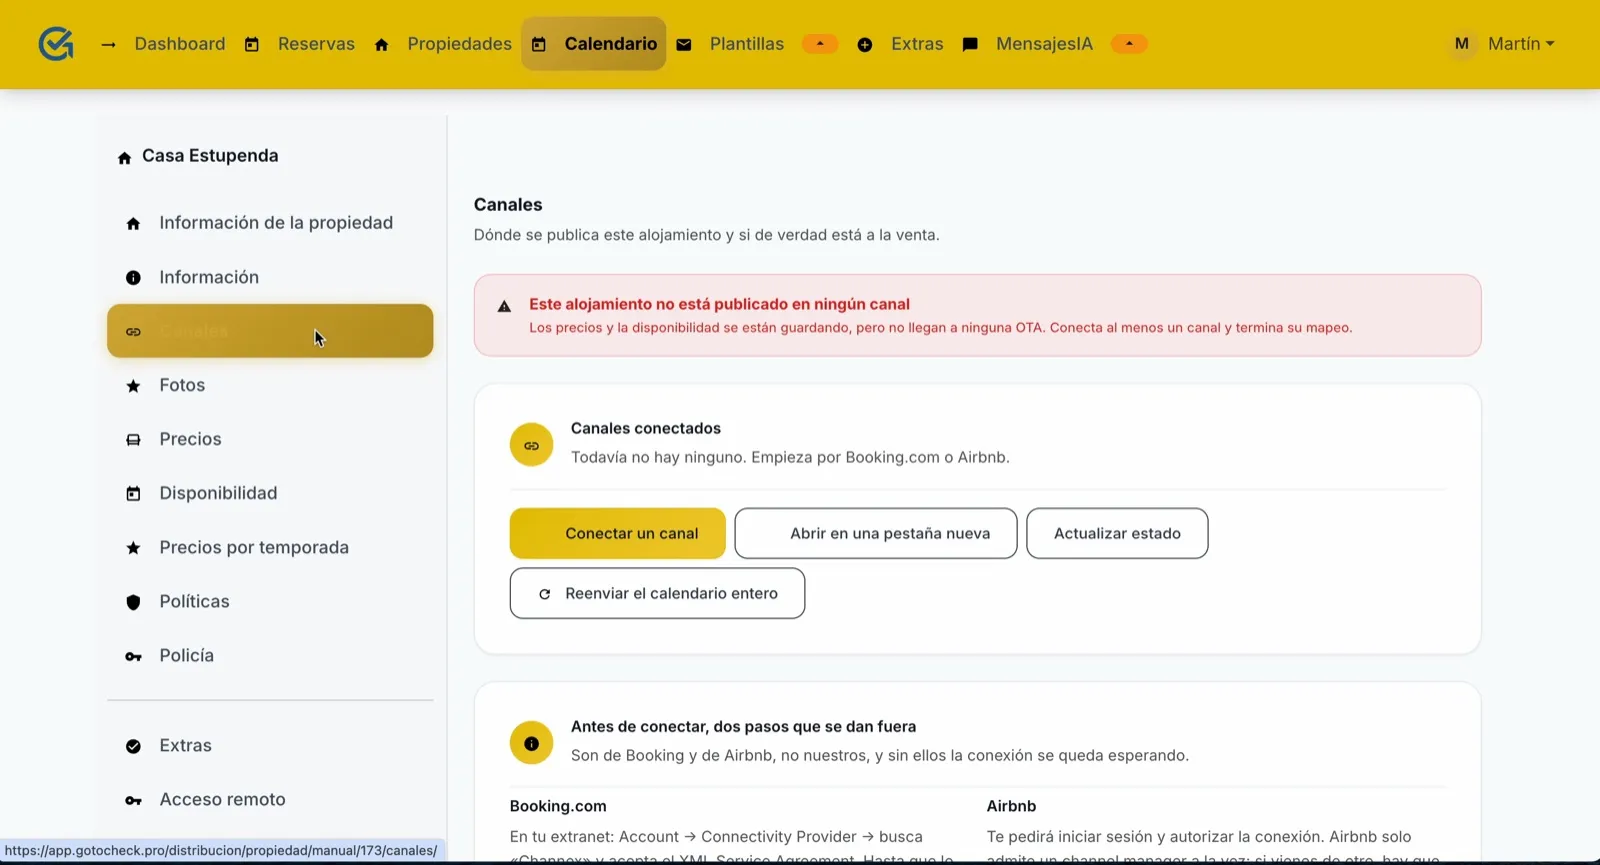This screenshot has height=865, width=1600.
Task: Open Información de la propiedad in sidebar
Action: pos(270,223)
